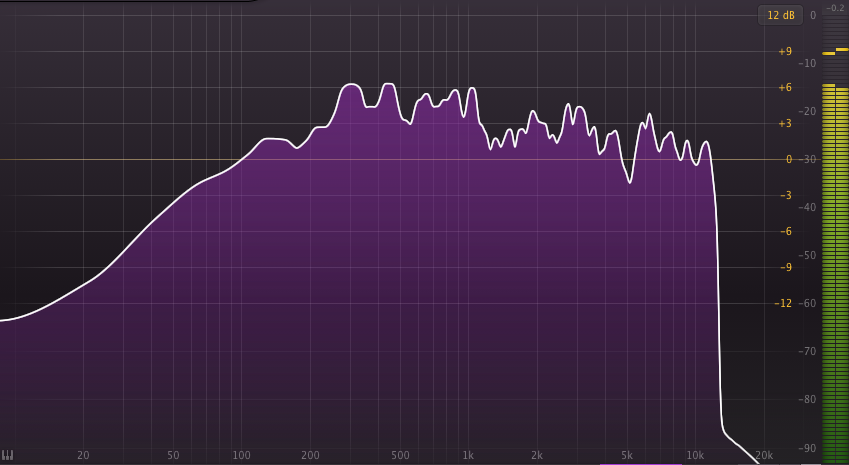
Task: Click the gray -60 analyzer scale label
Action: tap(807, 303)
